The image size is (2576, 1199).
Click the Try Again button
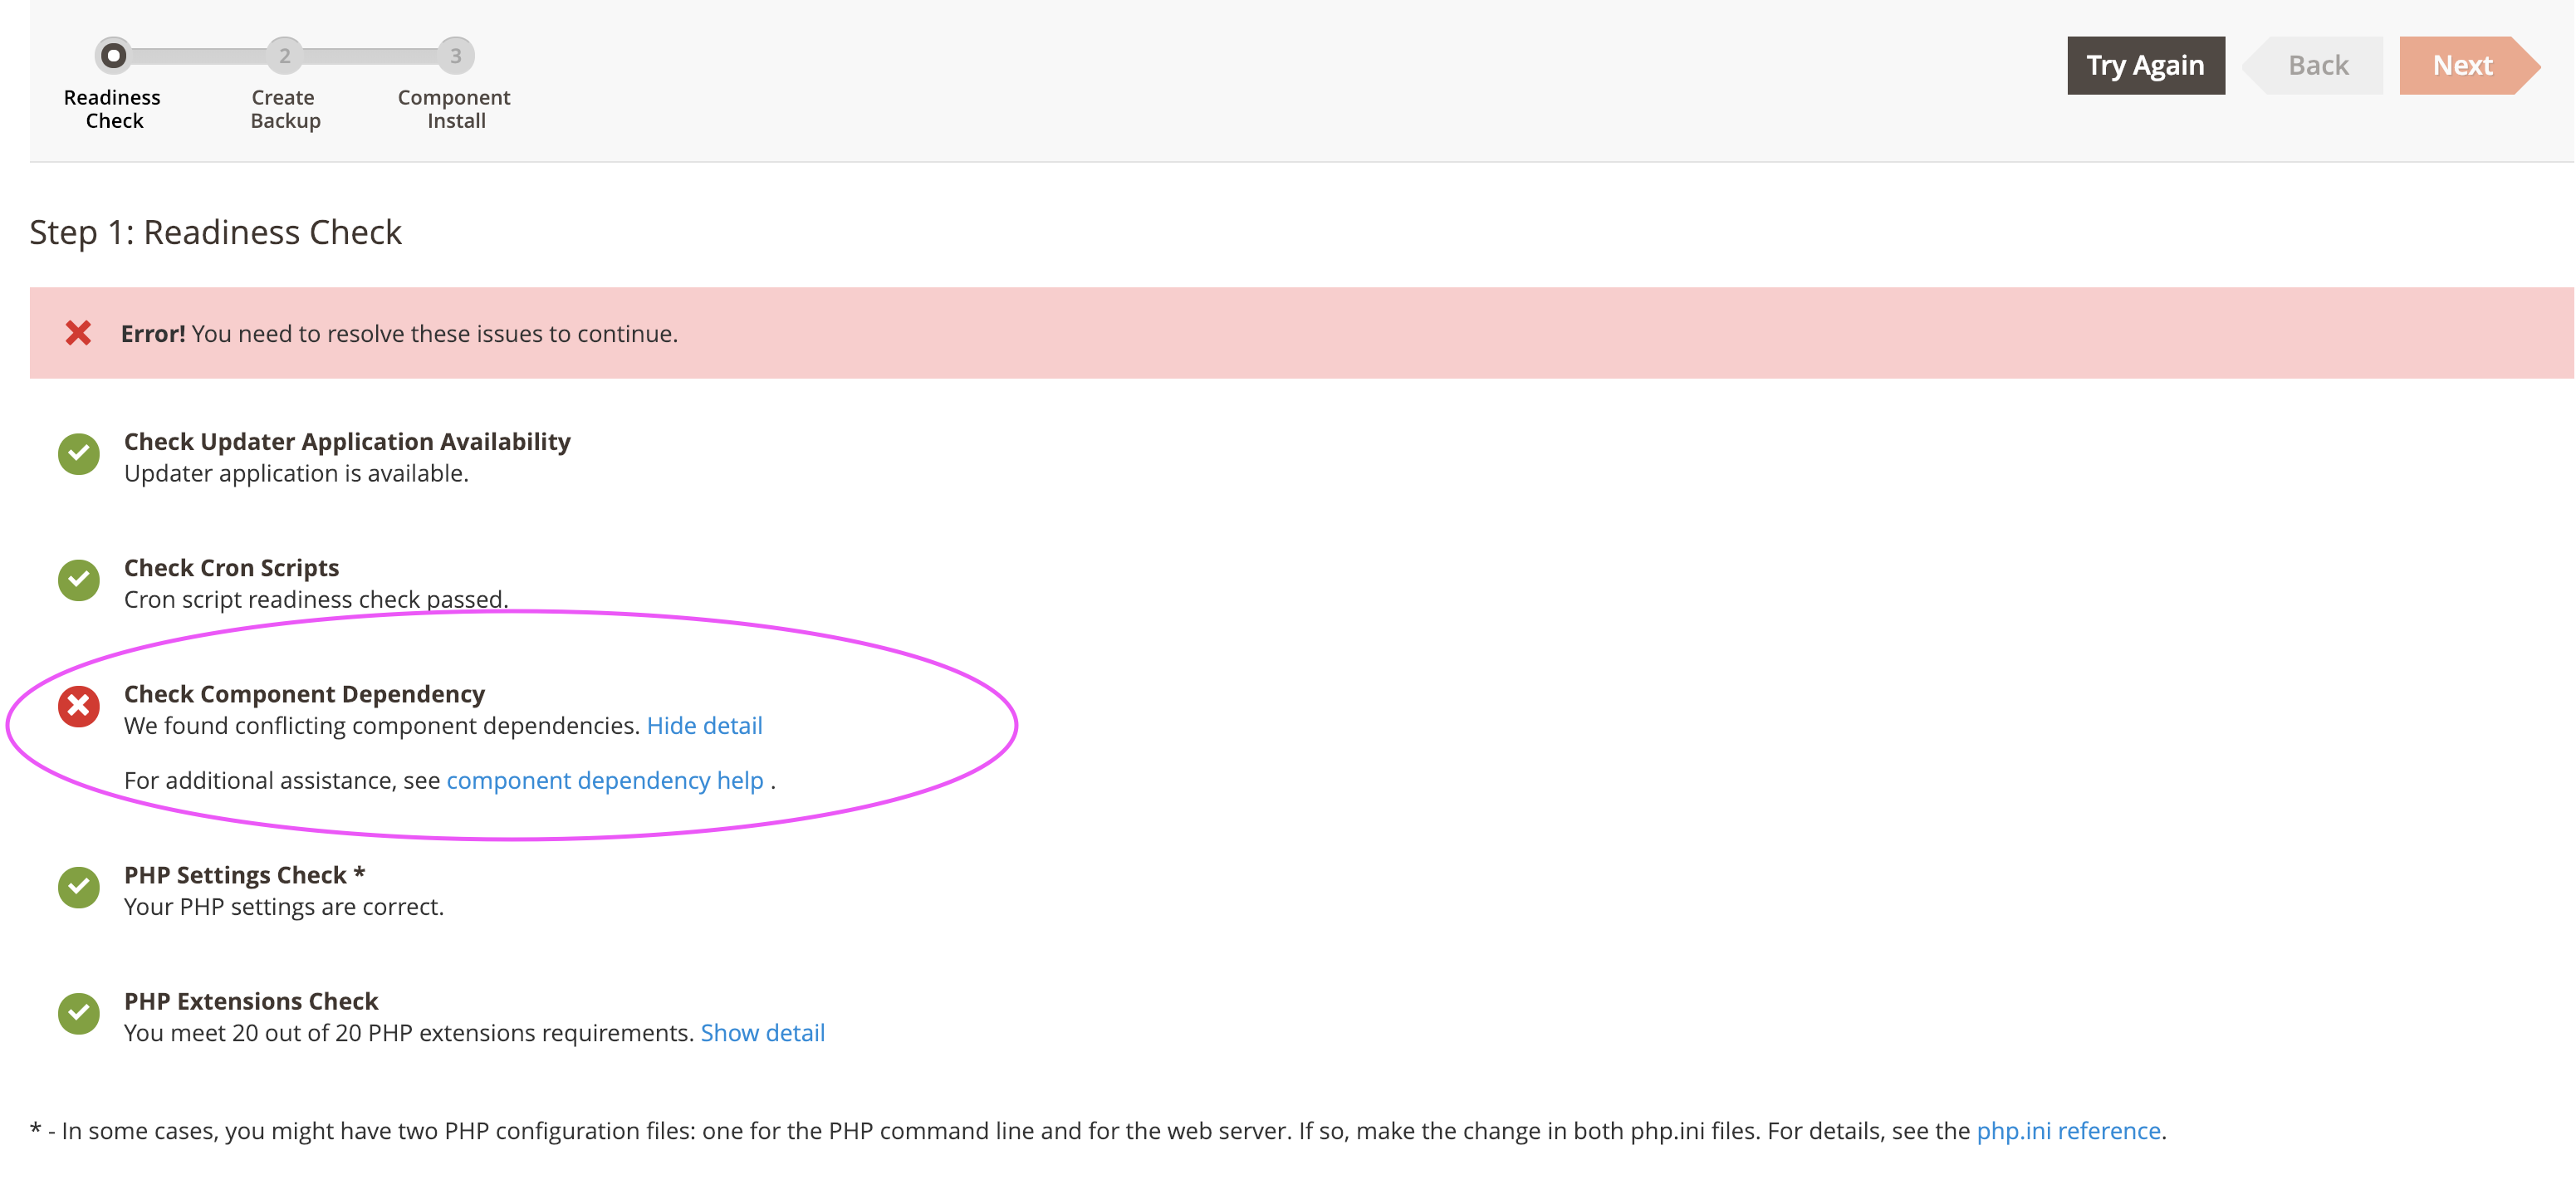pos(2145,65)
